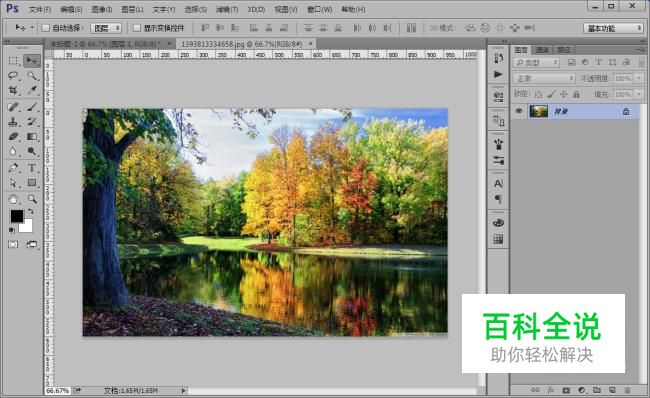Open the 不透明度 opacity slider arrow
Viewport: 650px width, 398px height.
(639, 78)
